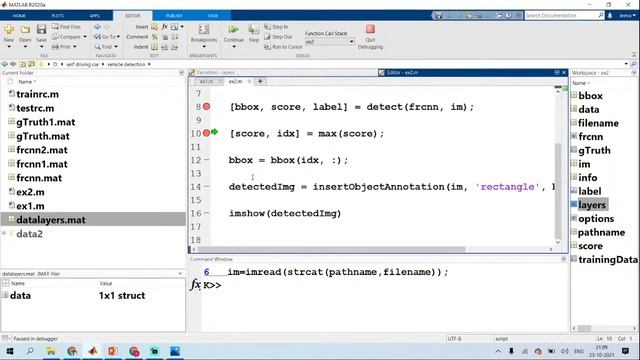Set a breakpoint at line 12 dash

click(x=207, y=160)
